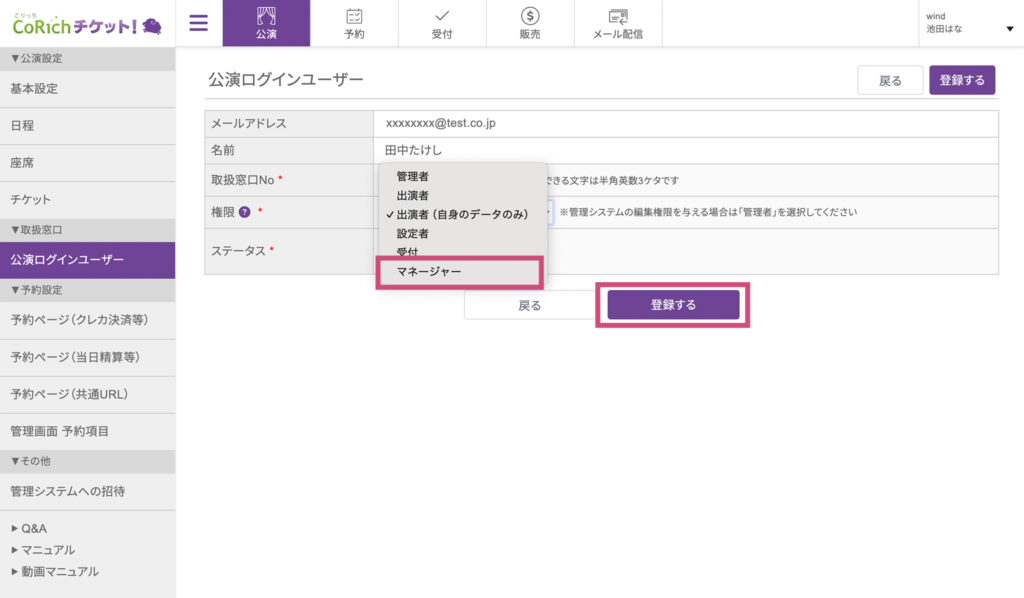This screenshot has height=598, width=1024.
Task: Open 管理システムへの招待 in sidebar
Action: coord(67,491)
